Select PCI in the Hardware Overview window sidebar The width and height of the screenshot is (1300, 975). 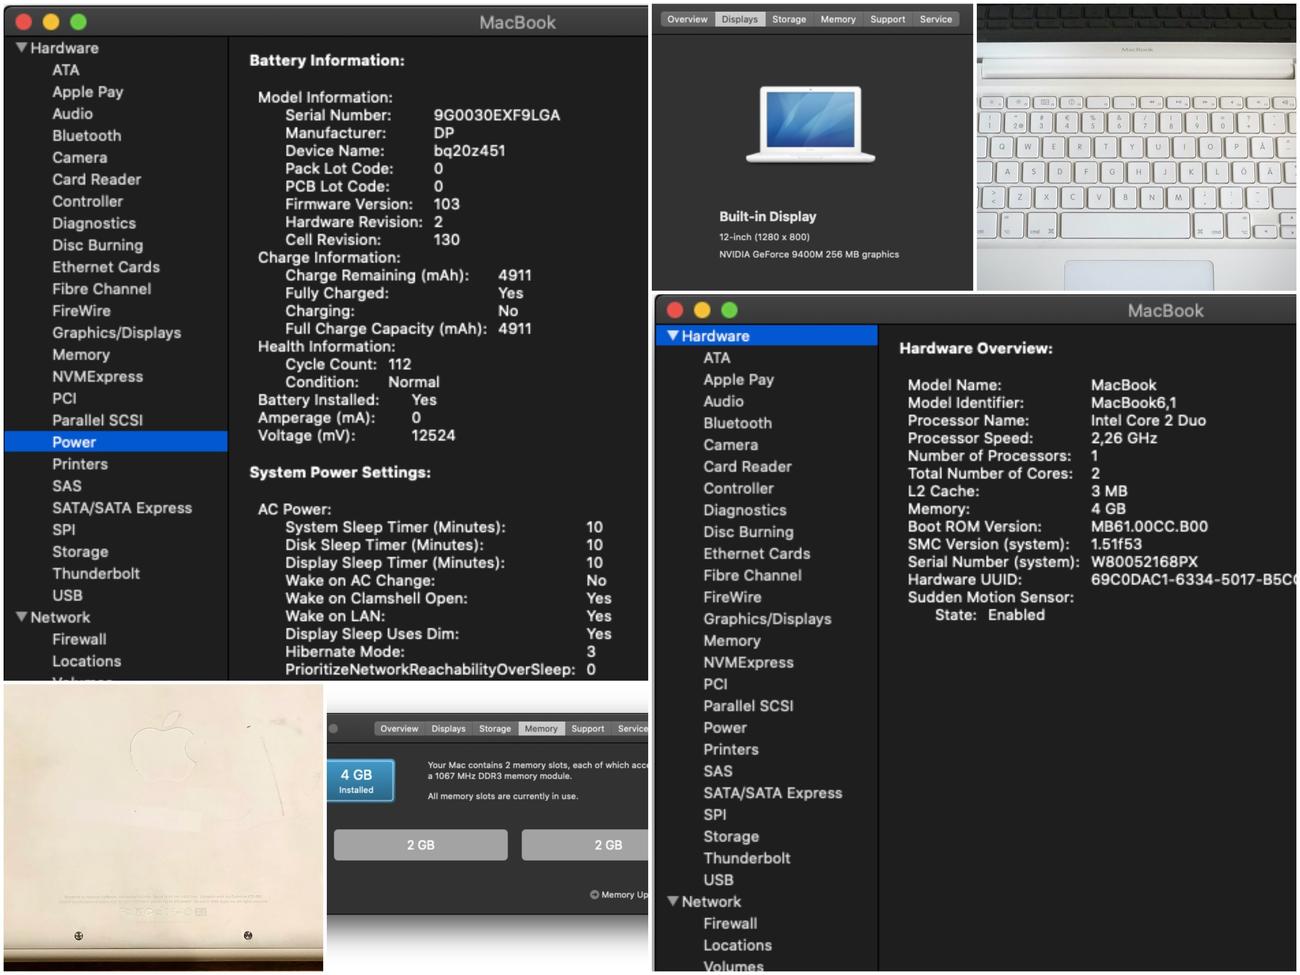tap(715, 684)
